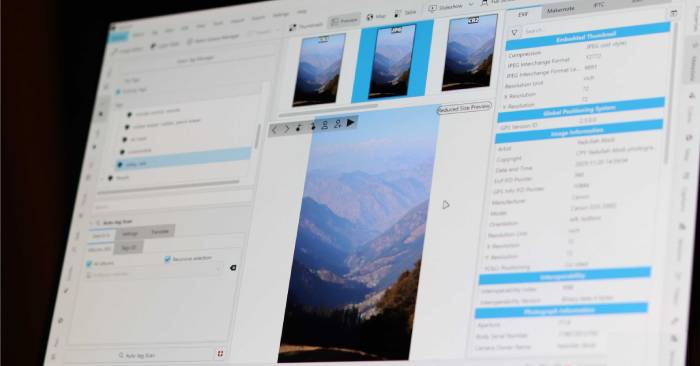Click the tag icon beside albums combo box

(x=233, y=267)
